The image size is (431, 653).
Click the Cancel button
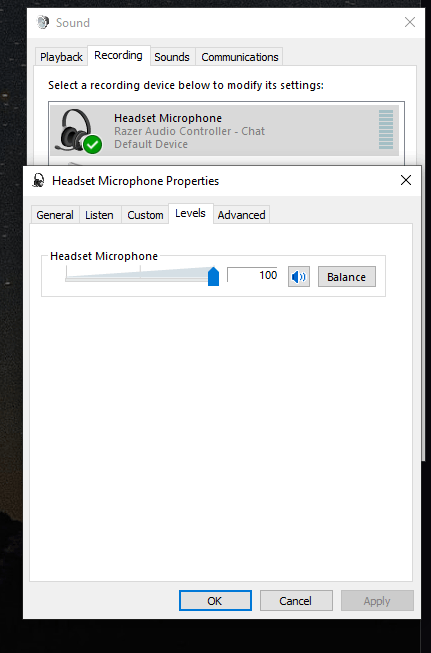(x=296, y=601)
